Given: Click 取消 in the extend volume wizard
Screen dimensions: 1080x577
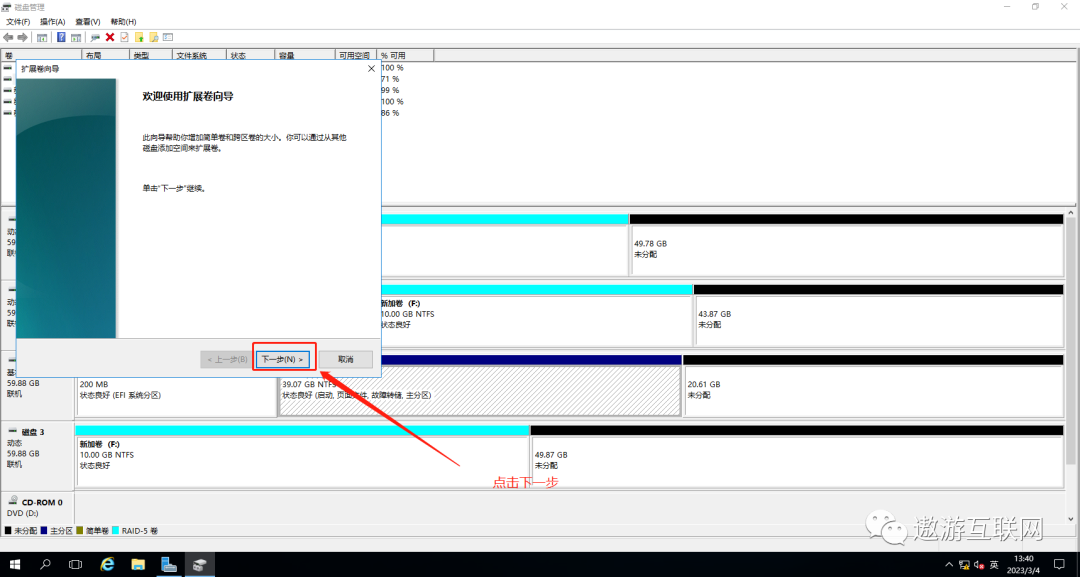Looking at the screenshot, I should pyautogui.click(x=346, y=359).
